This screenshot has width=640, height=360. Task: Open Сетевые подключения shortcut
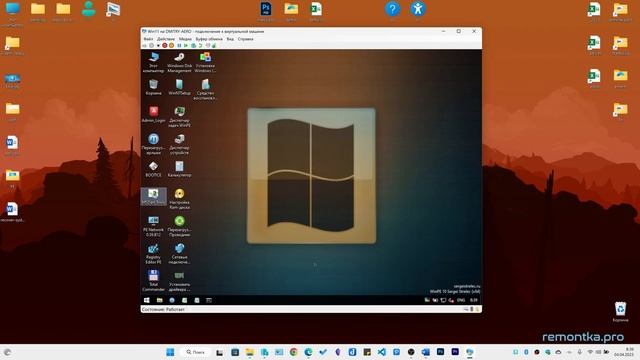pyautogui.click(x=179, y=253)
